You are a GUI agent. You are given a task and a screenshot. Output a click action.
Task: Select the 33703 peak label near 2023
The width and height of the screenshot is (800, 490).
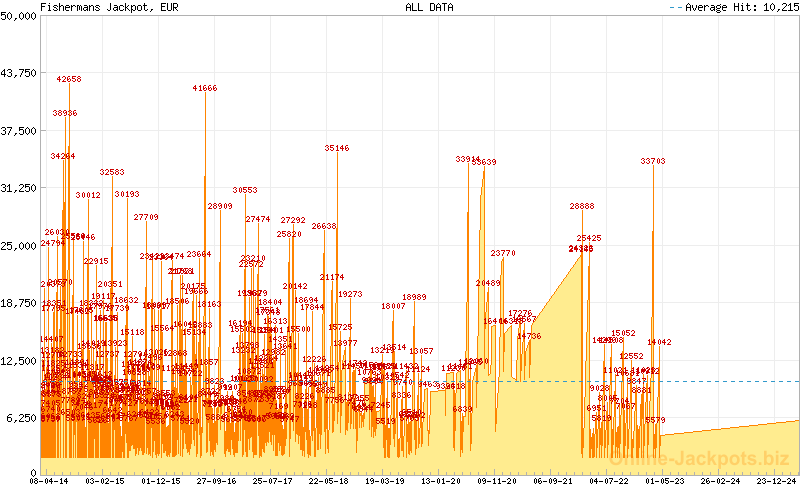coord(653,161)
